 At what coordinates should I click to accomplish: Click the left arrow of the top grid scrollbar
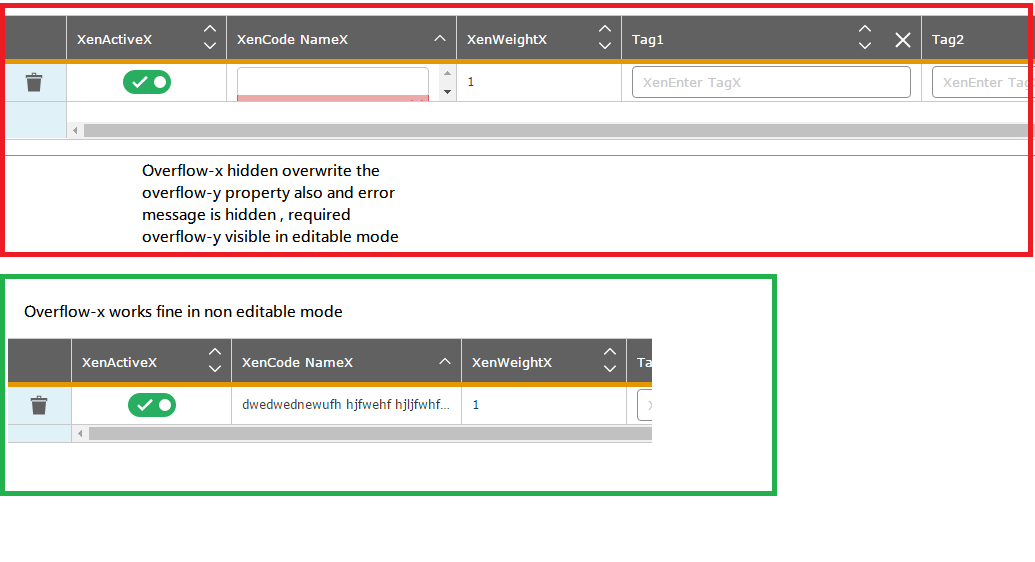[75, 131]
